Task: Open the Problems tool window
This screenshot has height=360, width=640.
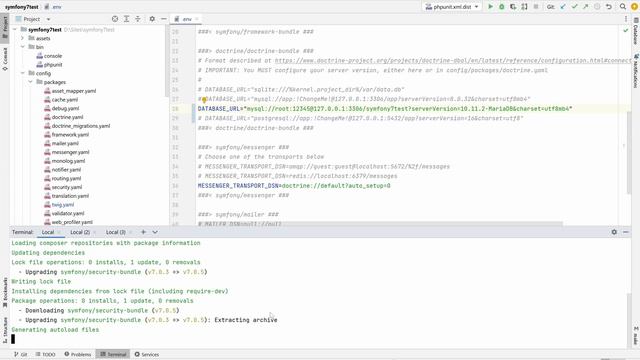Action: [x=78, y=354]
